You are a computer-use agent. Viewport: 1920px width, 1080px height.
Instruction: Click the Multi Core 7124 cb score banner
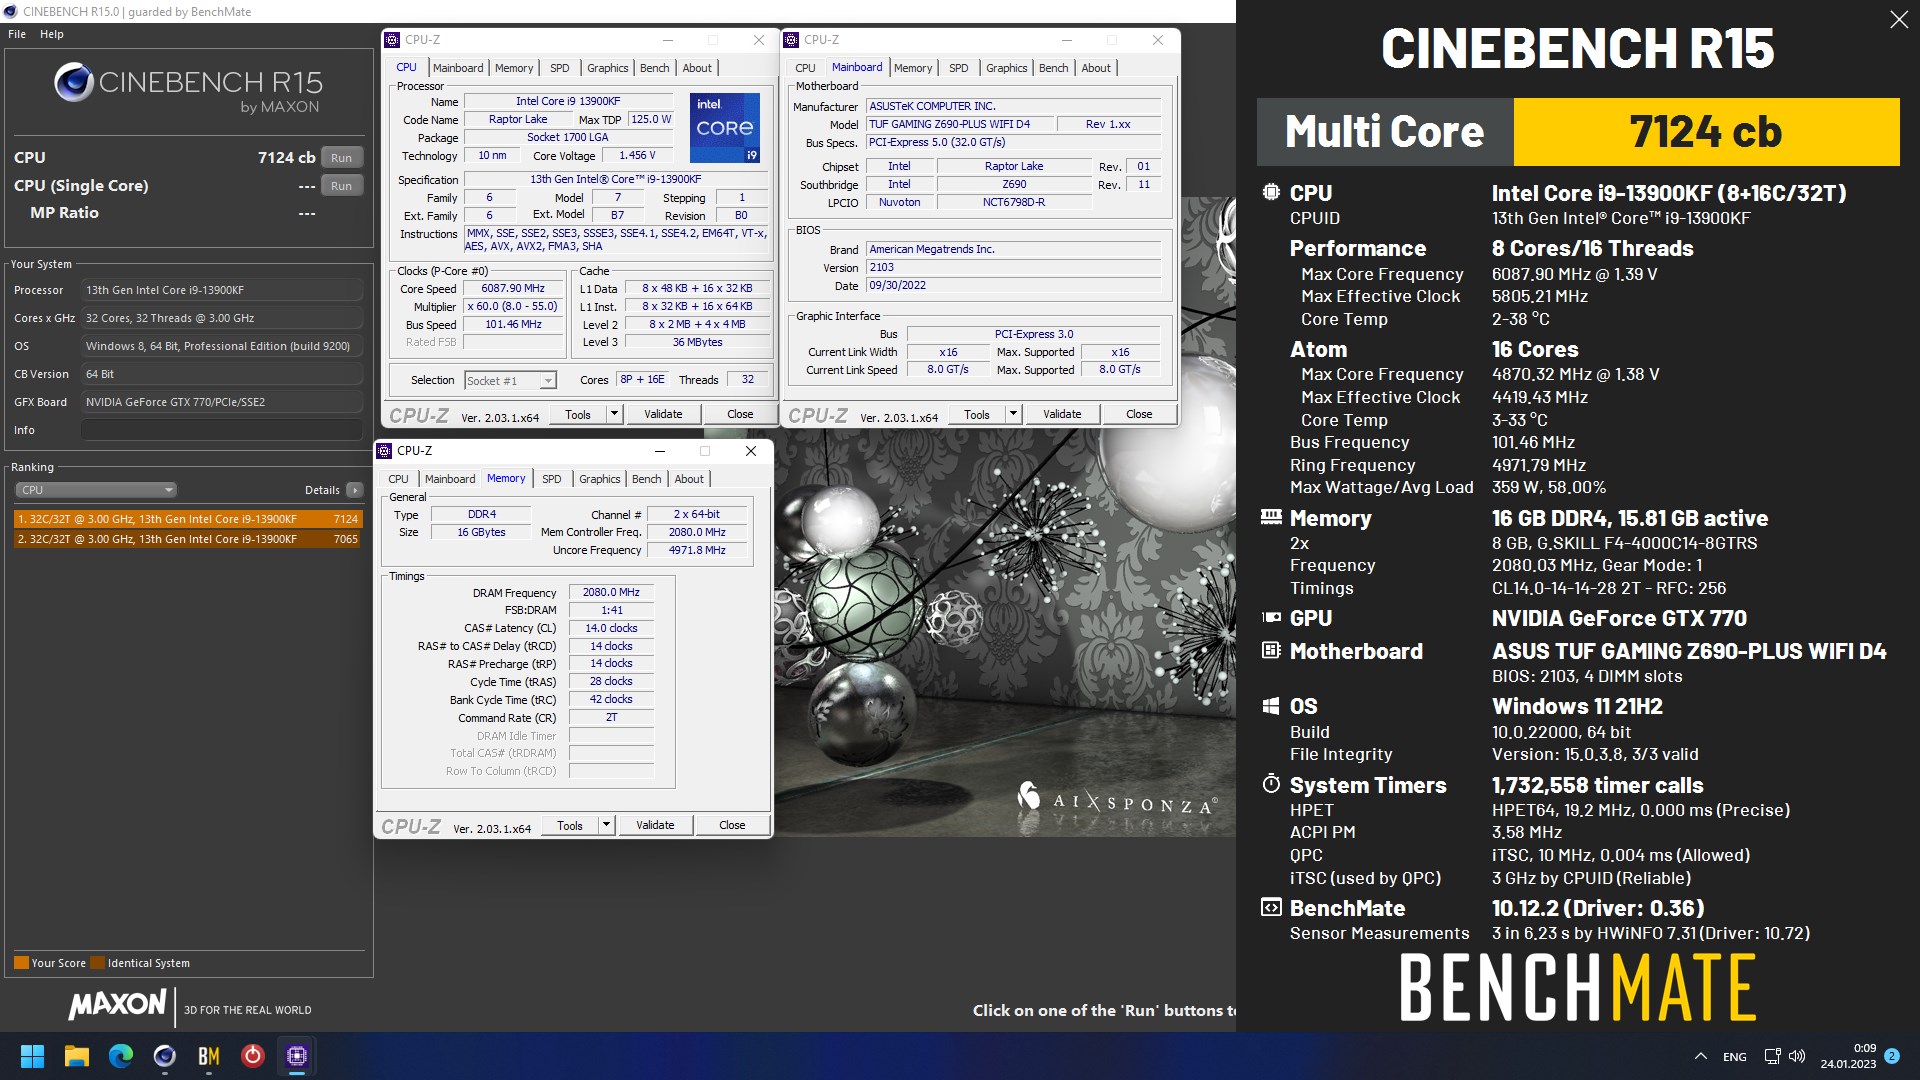1578,132
